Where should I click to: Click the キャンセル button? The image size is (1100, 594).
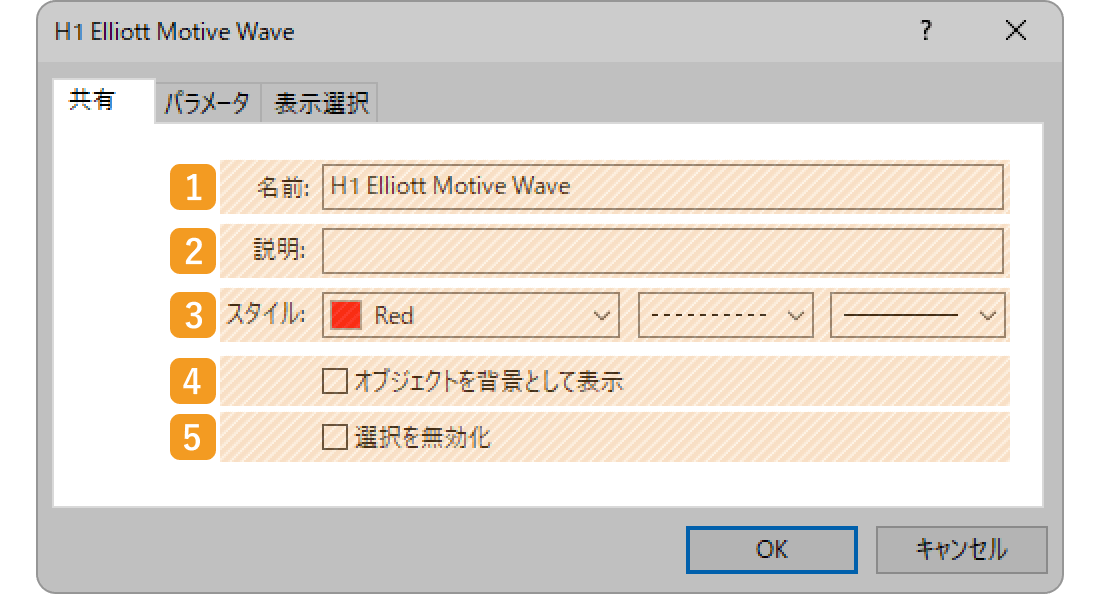(961, 549)
